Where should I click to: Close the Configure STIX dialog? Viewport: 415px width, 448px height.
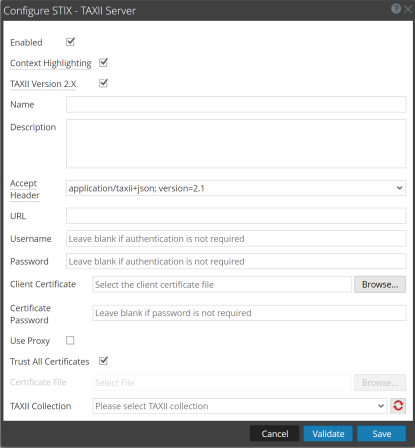(408, 9)
